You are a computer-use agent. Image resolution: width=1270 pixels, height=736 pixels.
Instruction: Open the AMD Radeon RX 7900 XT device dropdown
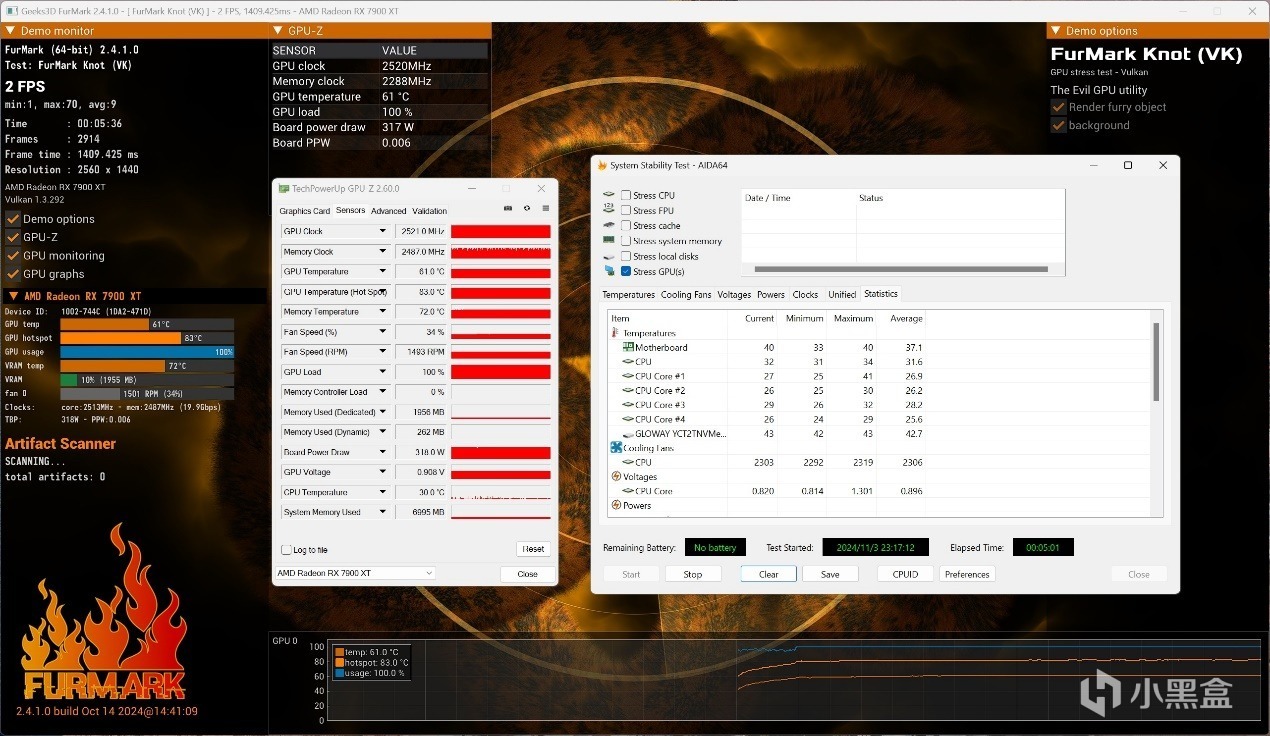(x=355, y=573)
